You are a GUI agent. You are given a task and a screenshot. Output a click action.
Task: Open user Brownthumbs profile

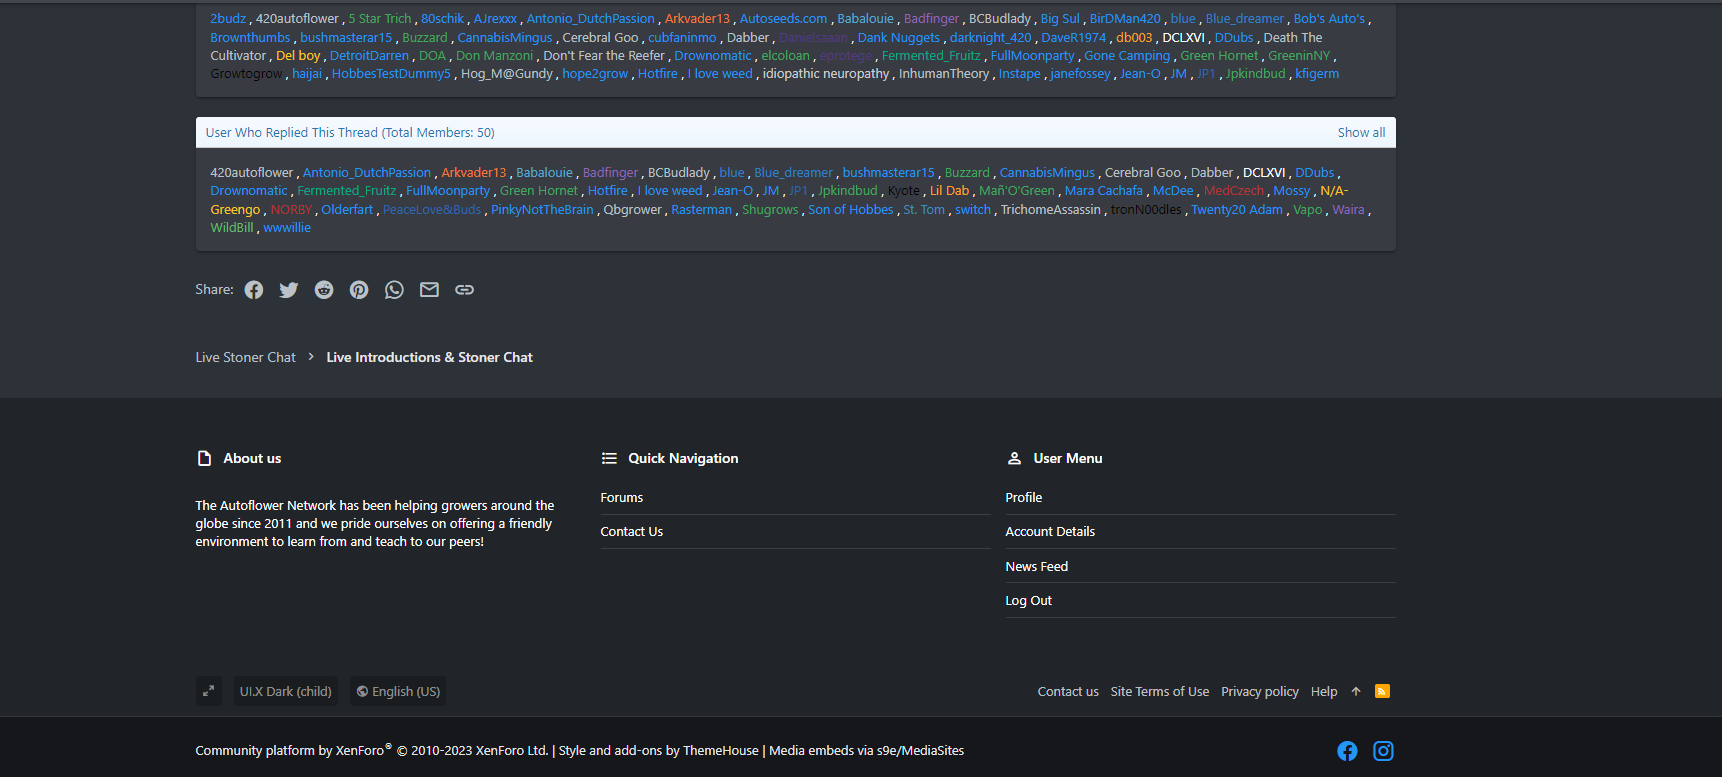(250, 37)
